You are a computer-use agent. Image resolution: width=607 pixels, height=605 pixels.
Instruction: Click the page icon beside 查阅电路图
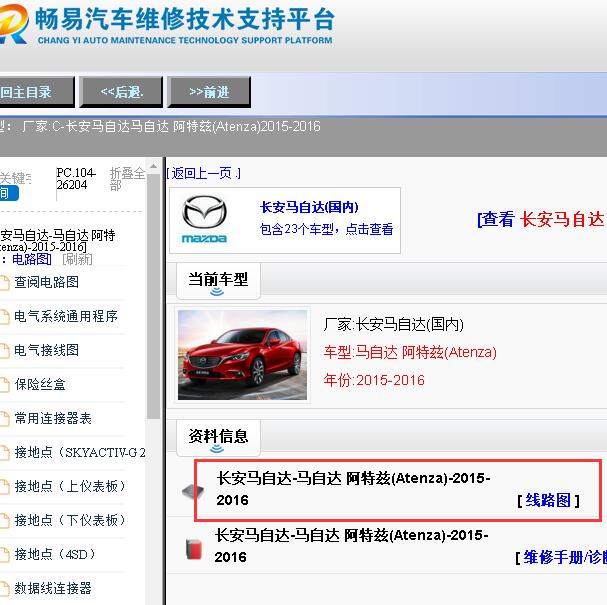[4, 283]
